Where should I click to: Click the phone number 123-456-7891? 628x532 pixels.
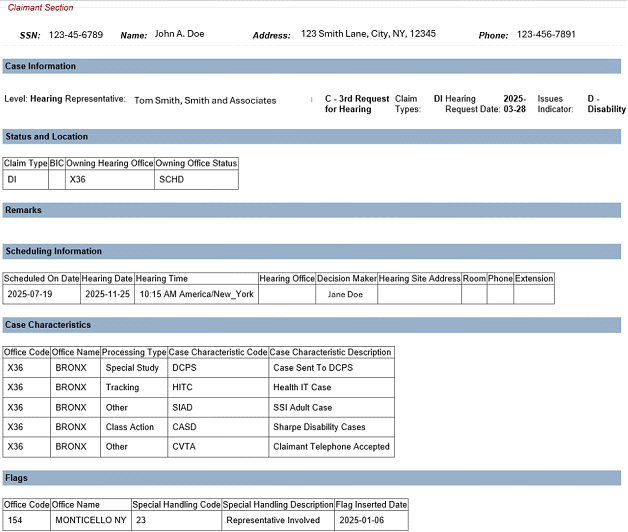click(546, 35)
